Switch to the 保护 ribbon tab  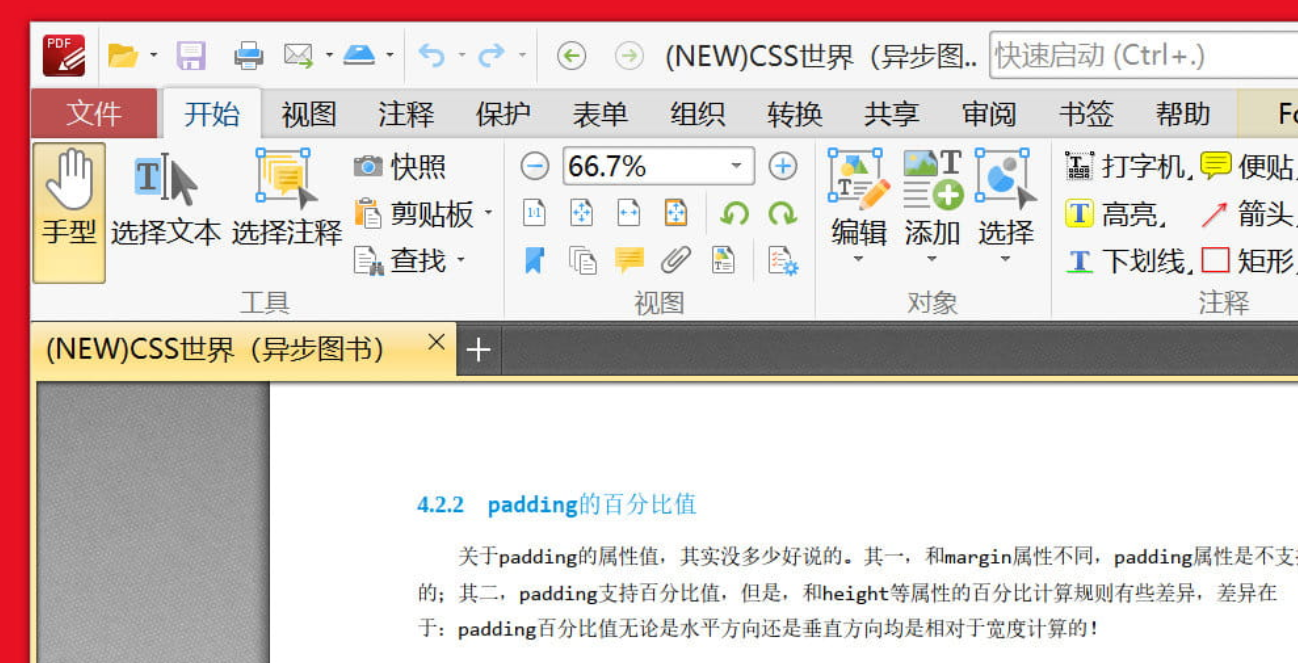click(503, 114)
